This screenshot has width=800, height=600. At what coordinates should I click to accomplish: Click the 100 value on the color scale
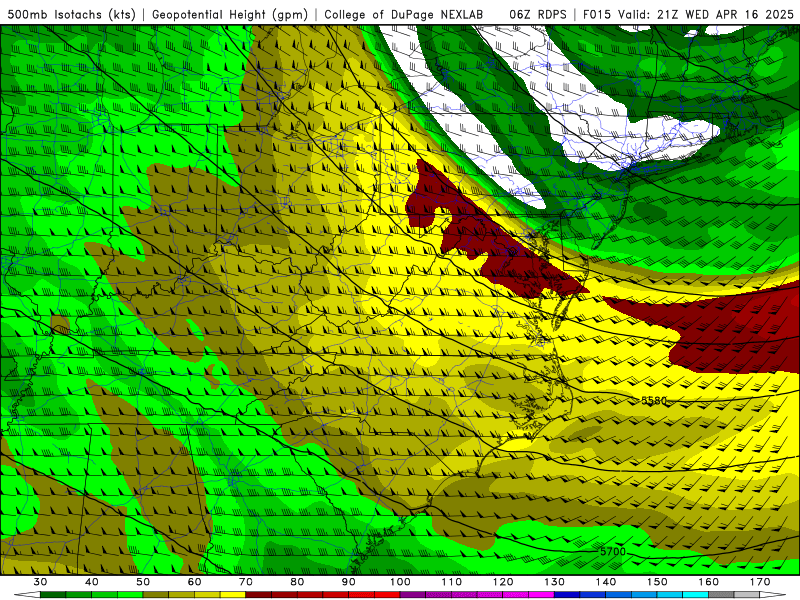tap(400, 582)
